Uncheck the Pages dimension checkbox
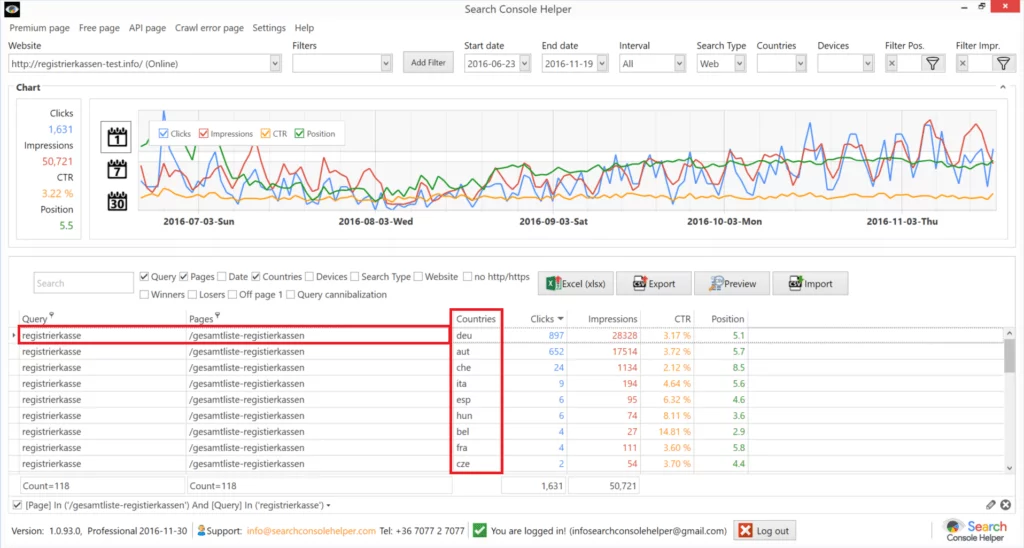Image resolution: width=1024 pixels, height=548 pixels. pyautogui.click(x=184, y=276)
